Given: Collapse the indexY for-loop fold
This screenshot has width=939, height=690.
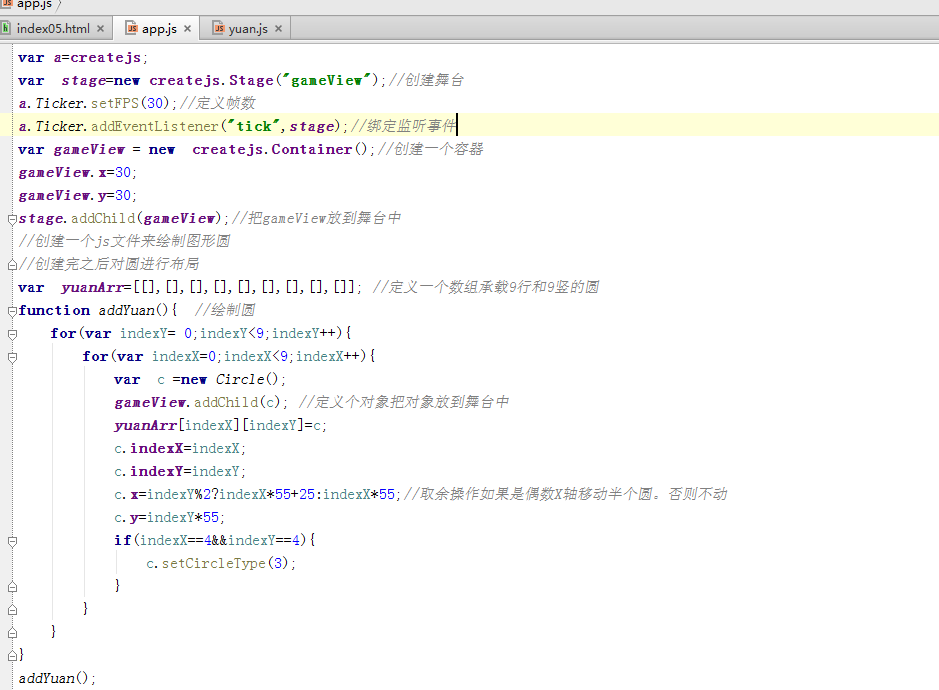Looking at the screenshot, I should pyautogui.click(x=12, y=334).
